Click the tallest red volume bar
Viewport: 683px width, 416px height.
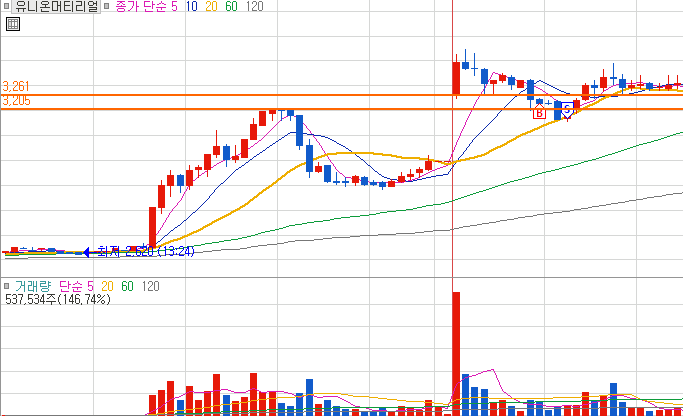point(456,354)
